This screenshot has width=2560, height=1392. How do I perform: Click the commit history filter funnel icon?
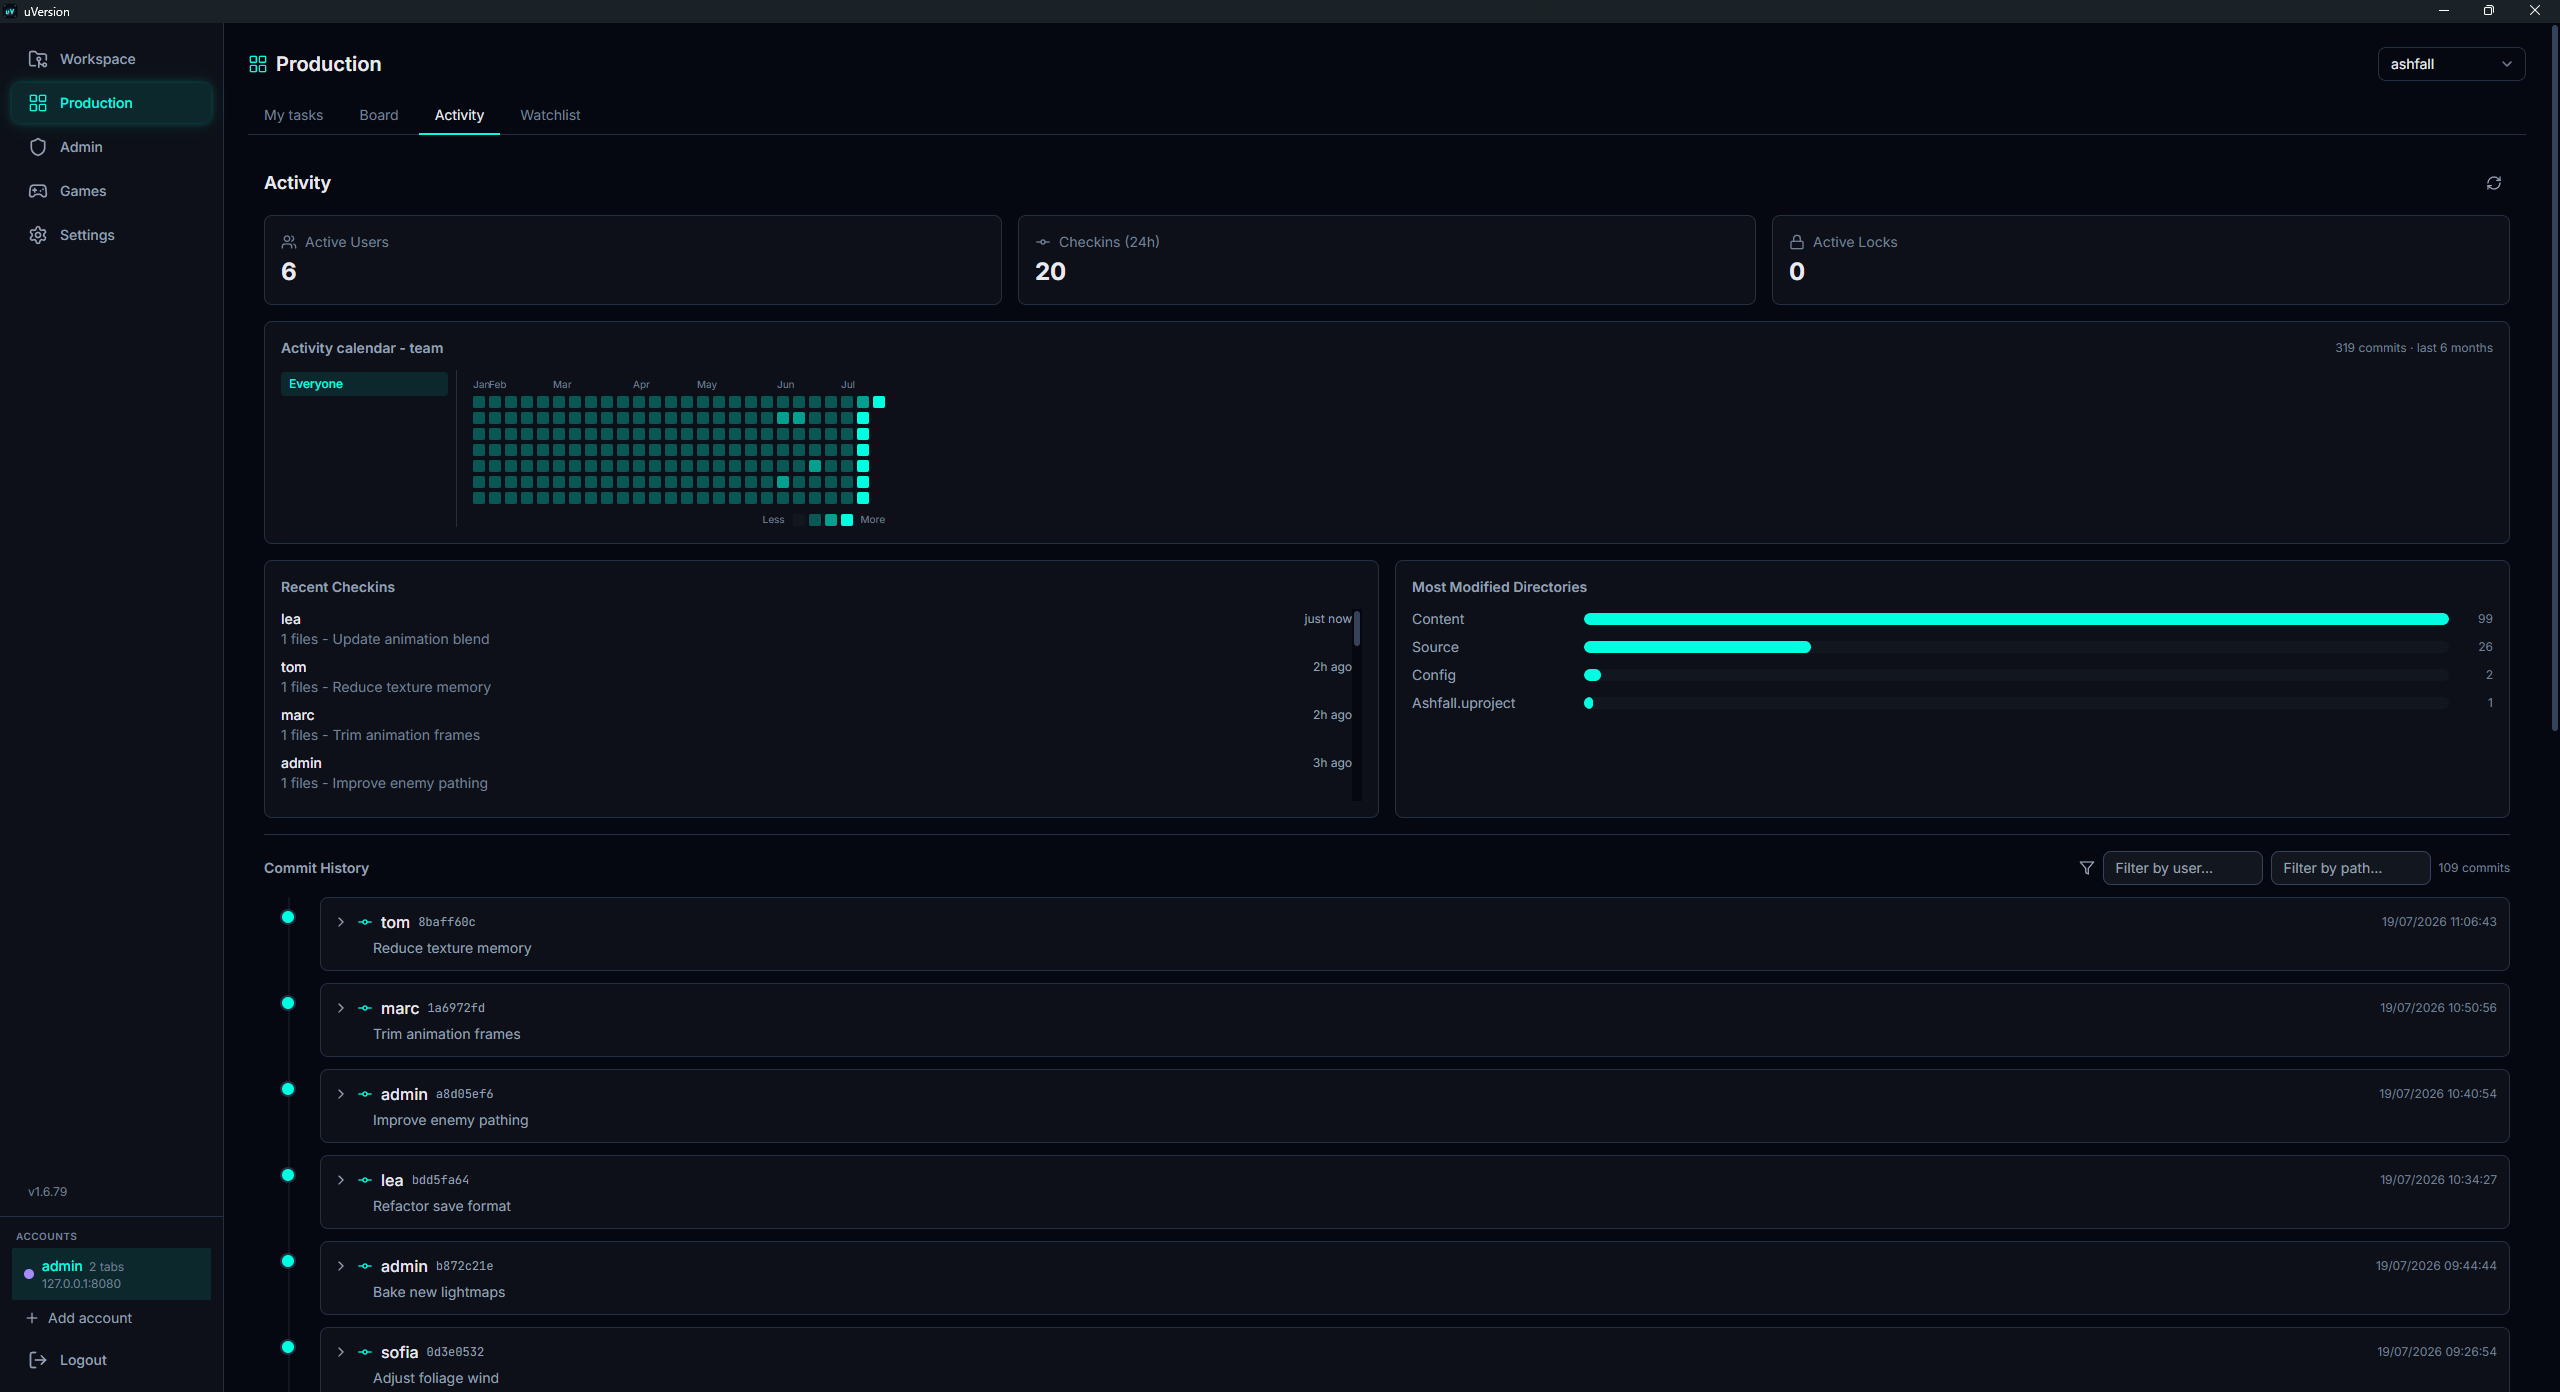(x=2086, y=868)
